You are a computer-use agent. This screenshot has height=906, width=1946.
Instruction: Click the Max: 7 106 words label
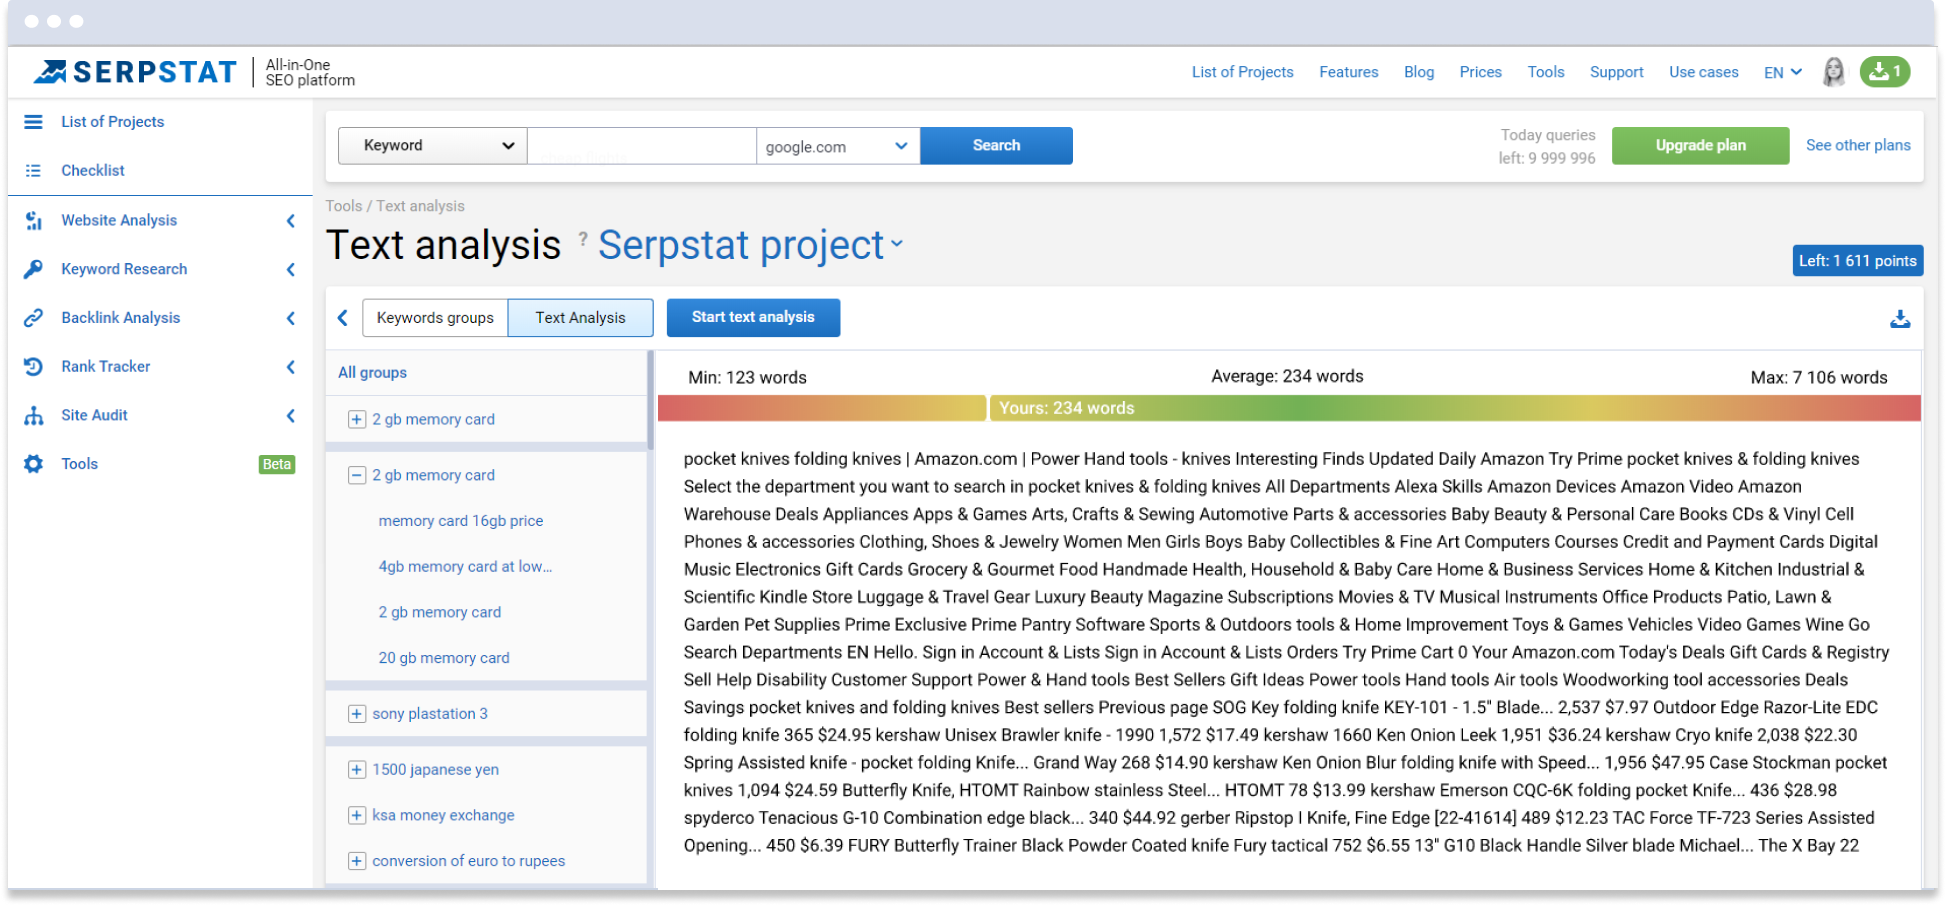pyautogui.click(x=1819, y=378)
